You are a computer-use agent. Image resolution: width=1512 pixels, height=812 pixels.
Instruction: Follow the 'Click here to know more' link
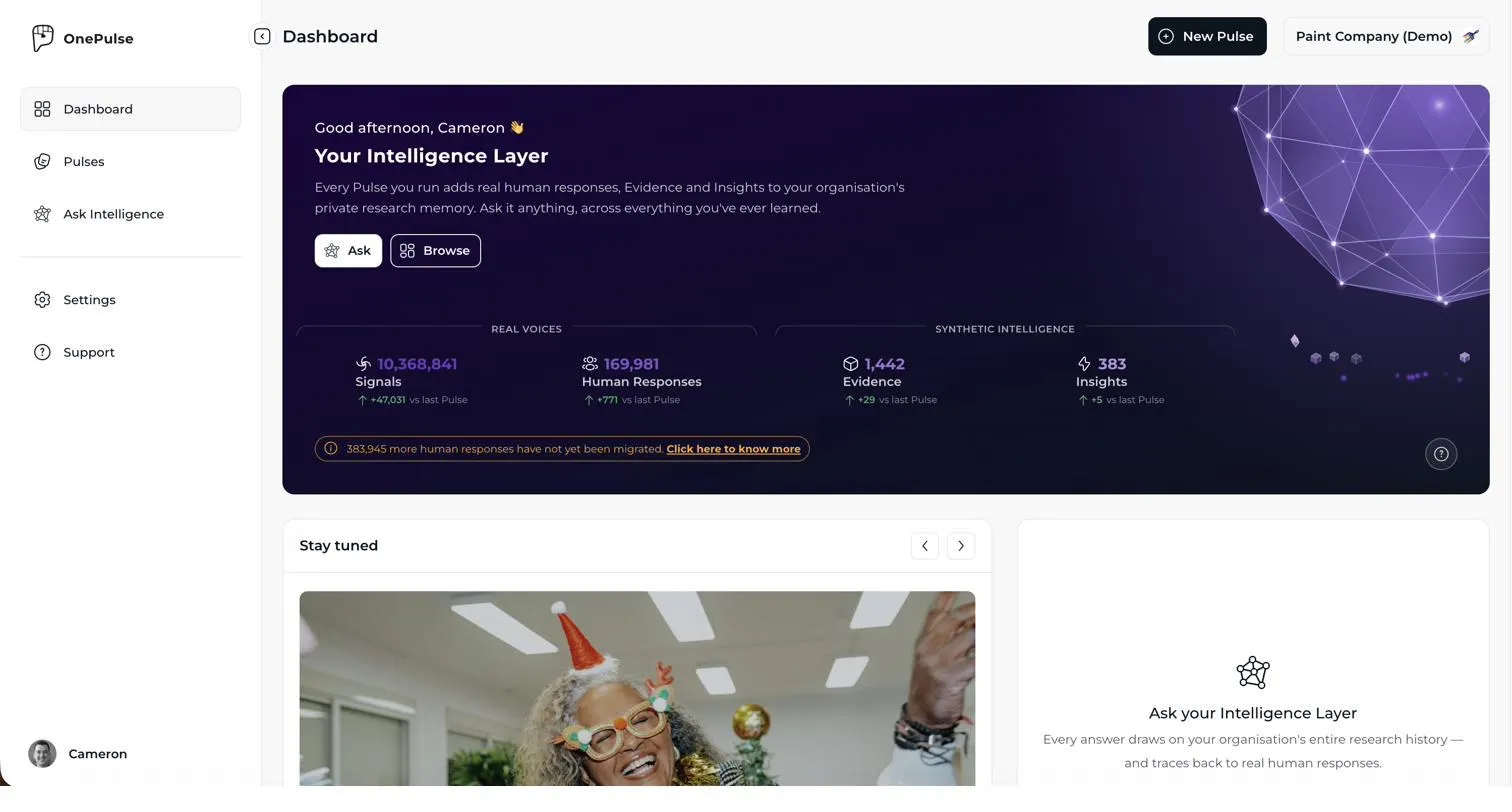[733, 449]
